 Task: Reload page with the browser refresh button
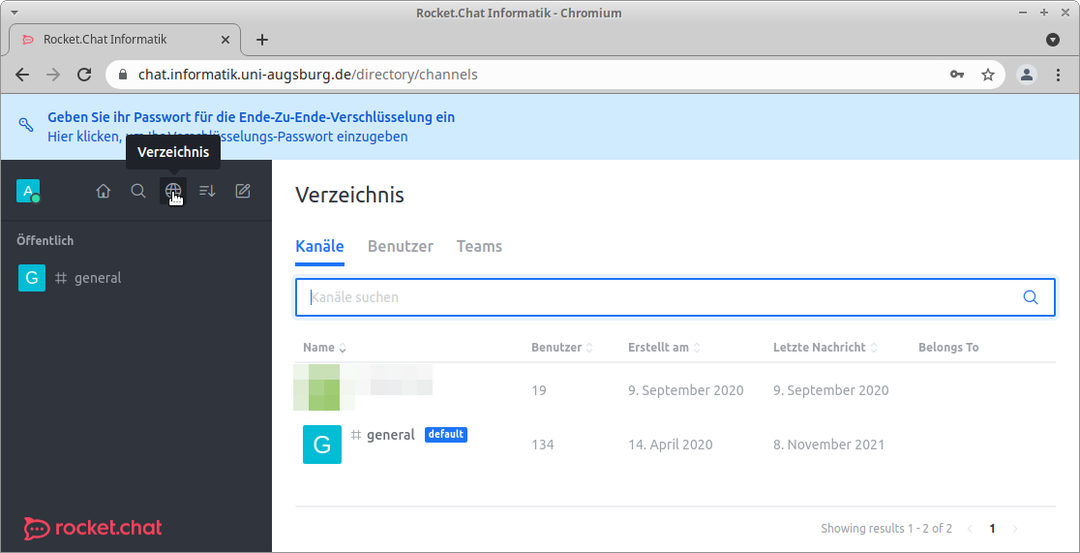coord(84,74)
